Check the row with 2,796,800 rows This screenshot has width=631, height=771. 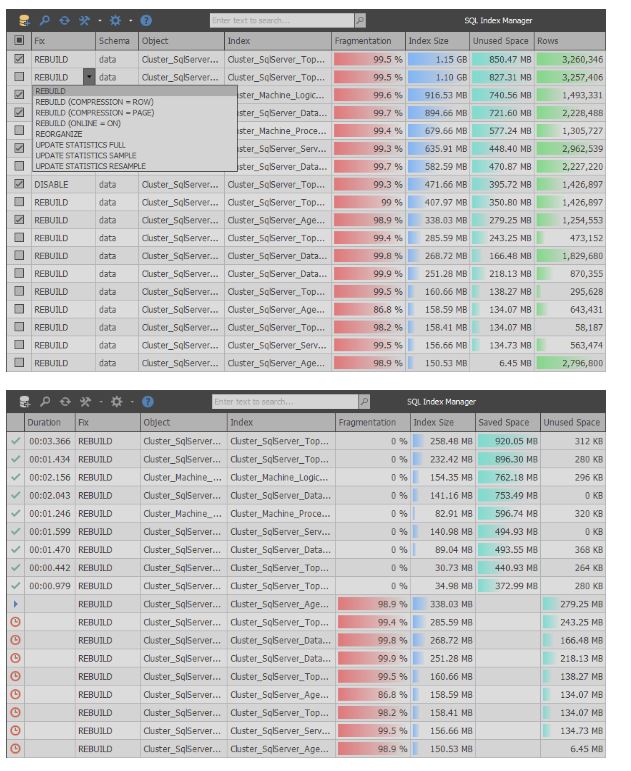click(19, 362)
